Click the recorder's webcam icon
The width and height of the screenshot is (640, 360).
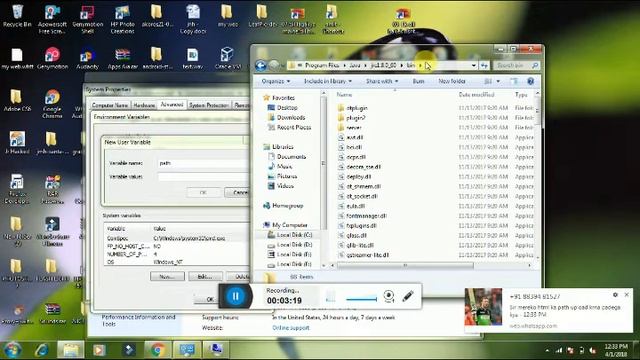click(389, 296)
